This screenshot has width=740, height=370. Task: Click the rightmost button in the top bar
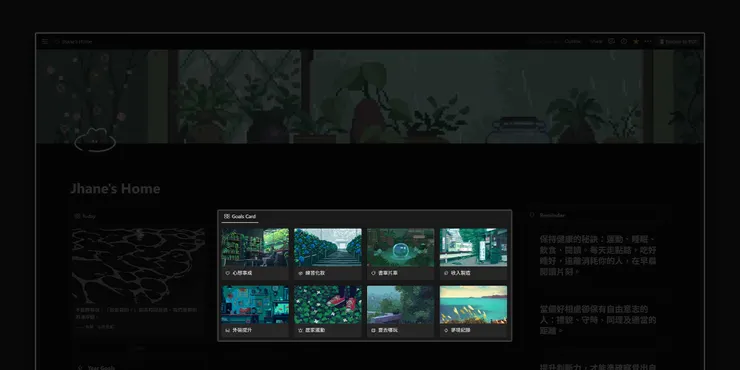pos(679,42)
